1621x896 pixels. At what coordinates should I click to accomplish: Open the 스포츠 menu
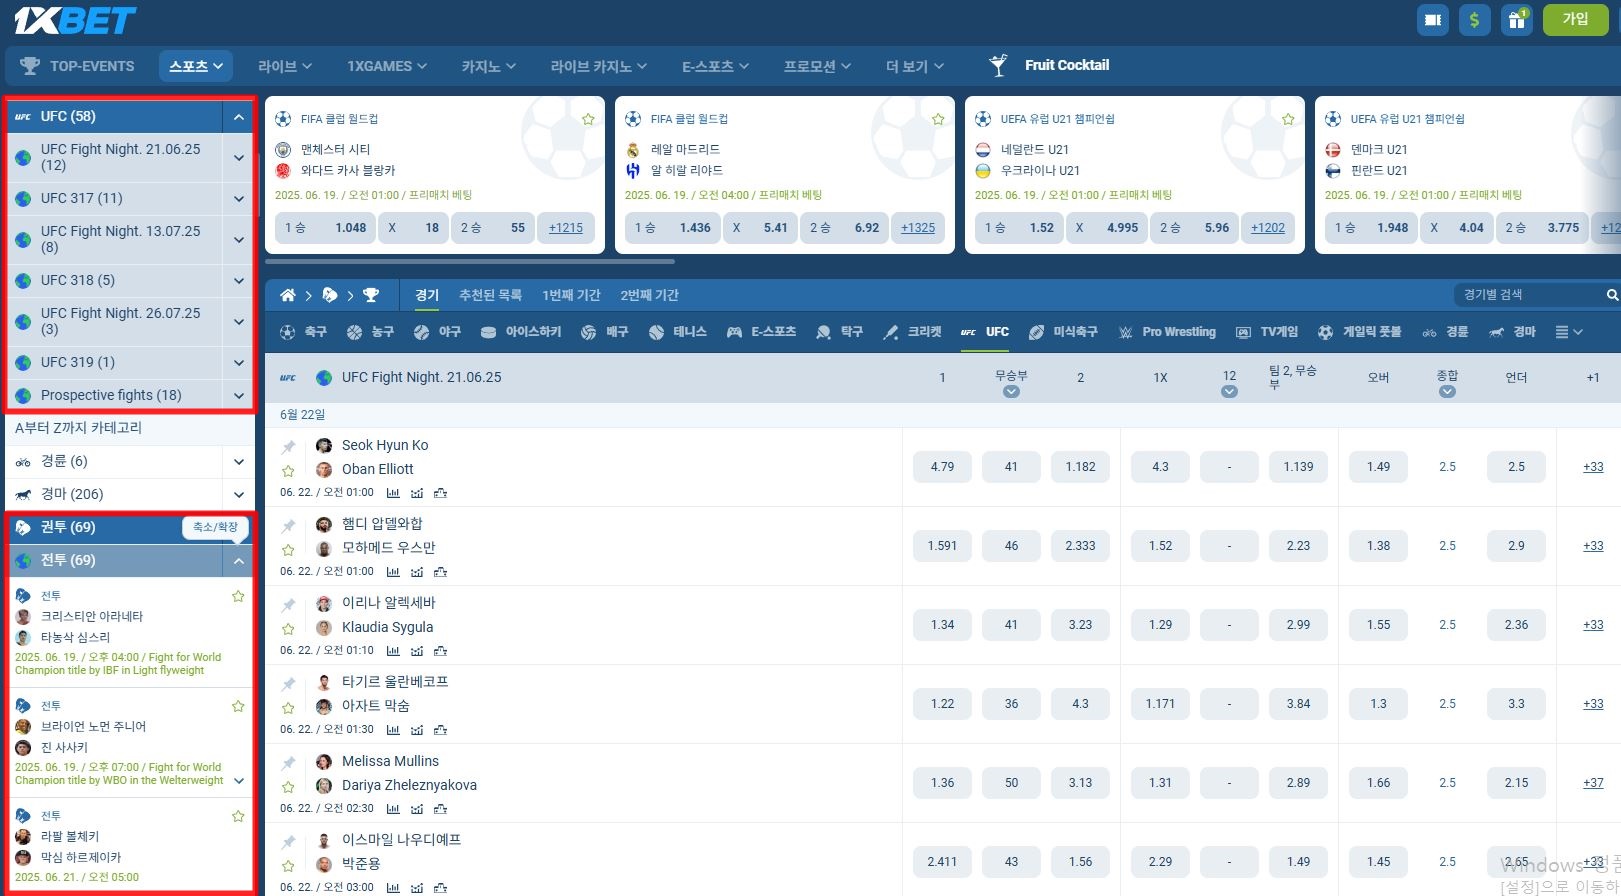(196, 66)
